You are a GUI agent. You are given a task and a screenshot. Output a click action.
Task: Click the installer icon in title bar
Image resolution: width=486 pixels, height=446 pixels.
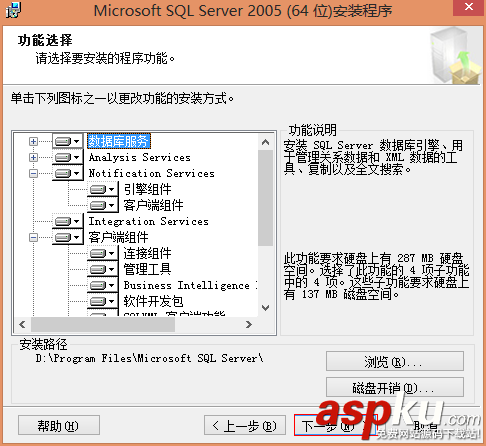point(14,10)
